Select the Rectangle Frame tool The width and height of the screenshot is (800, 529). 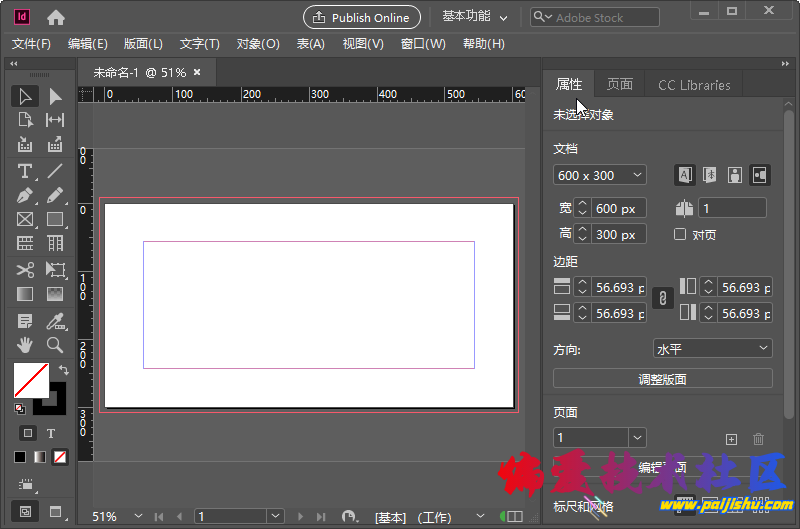tap(25, 220)
